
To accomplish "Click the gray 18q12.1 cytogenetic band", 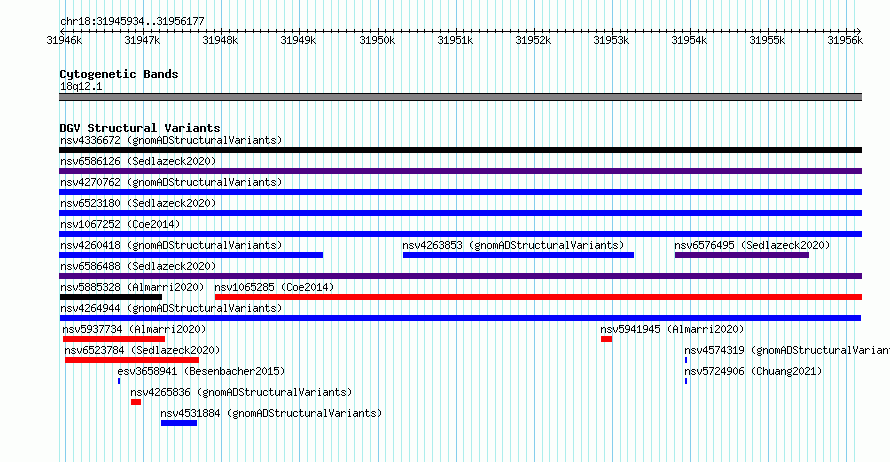I will [x=460, y=97].
